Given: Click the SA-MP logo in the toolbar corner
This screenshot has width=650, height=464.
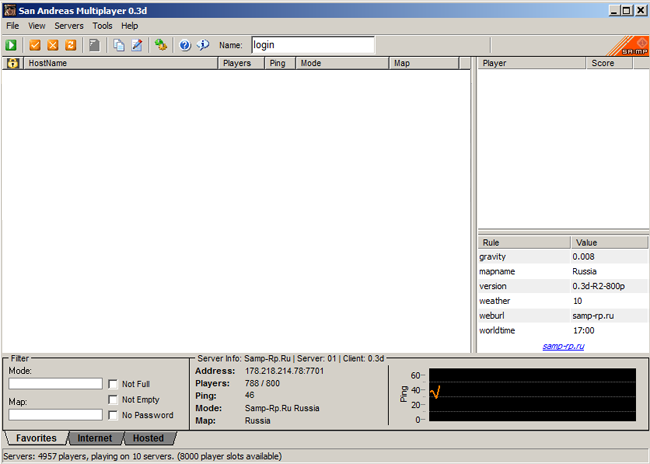Looking at the screenshot, I should click(x=628, y=46).
